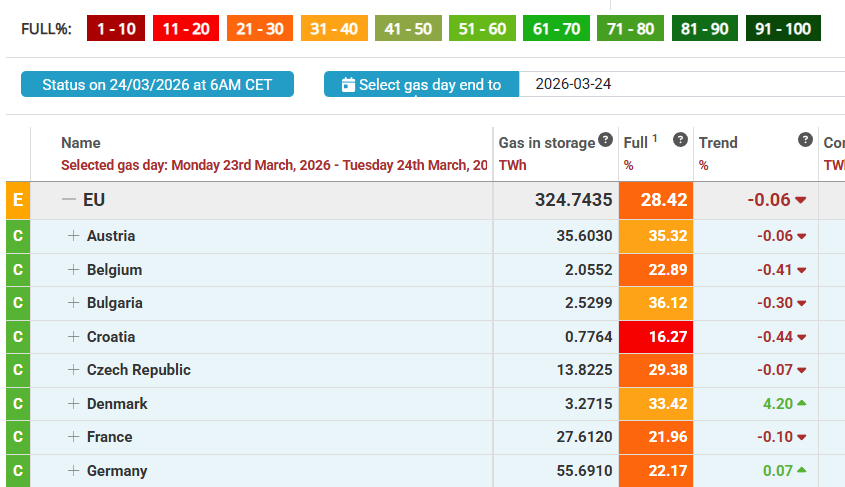Click the green C badge for Belgium
The height and width of the screenshot is (487, 845).
coord(18,269)
